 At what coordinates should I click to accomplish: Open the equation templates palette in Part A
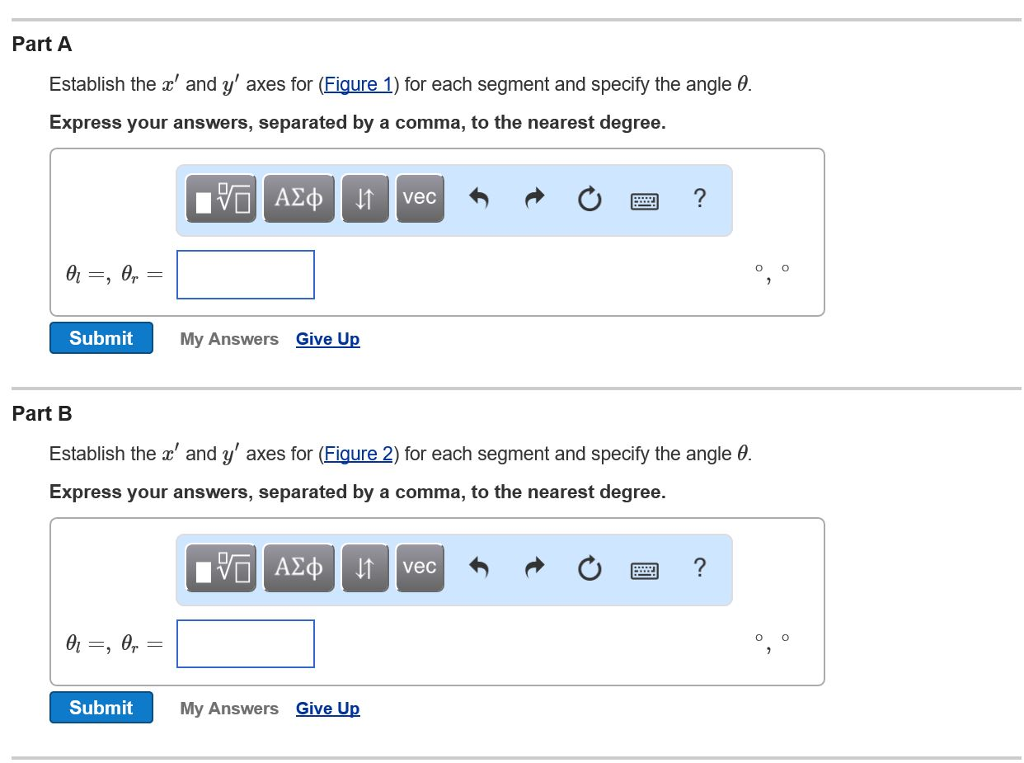[220, 198]
